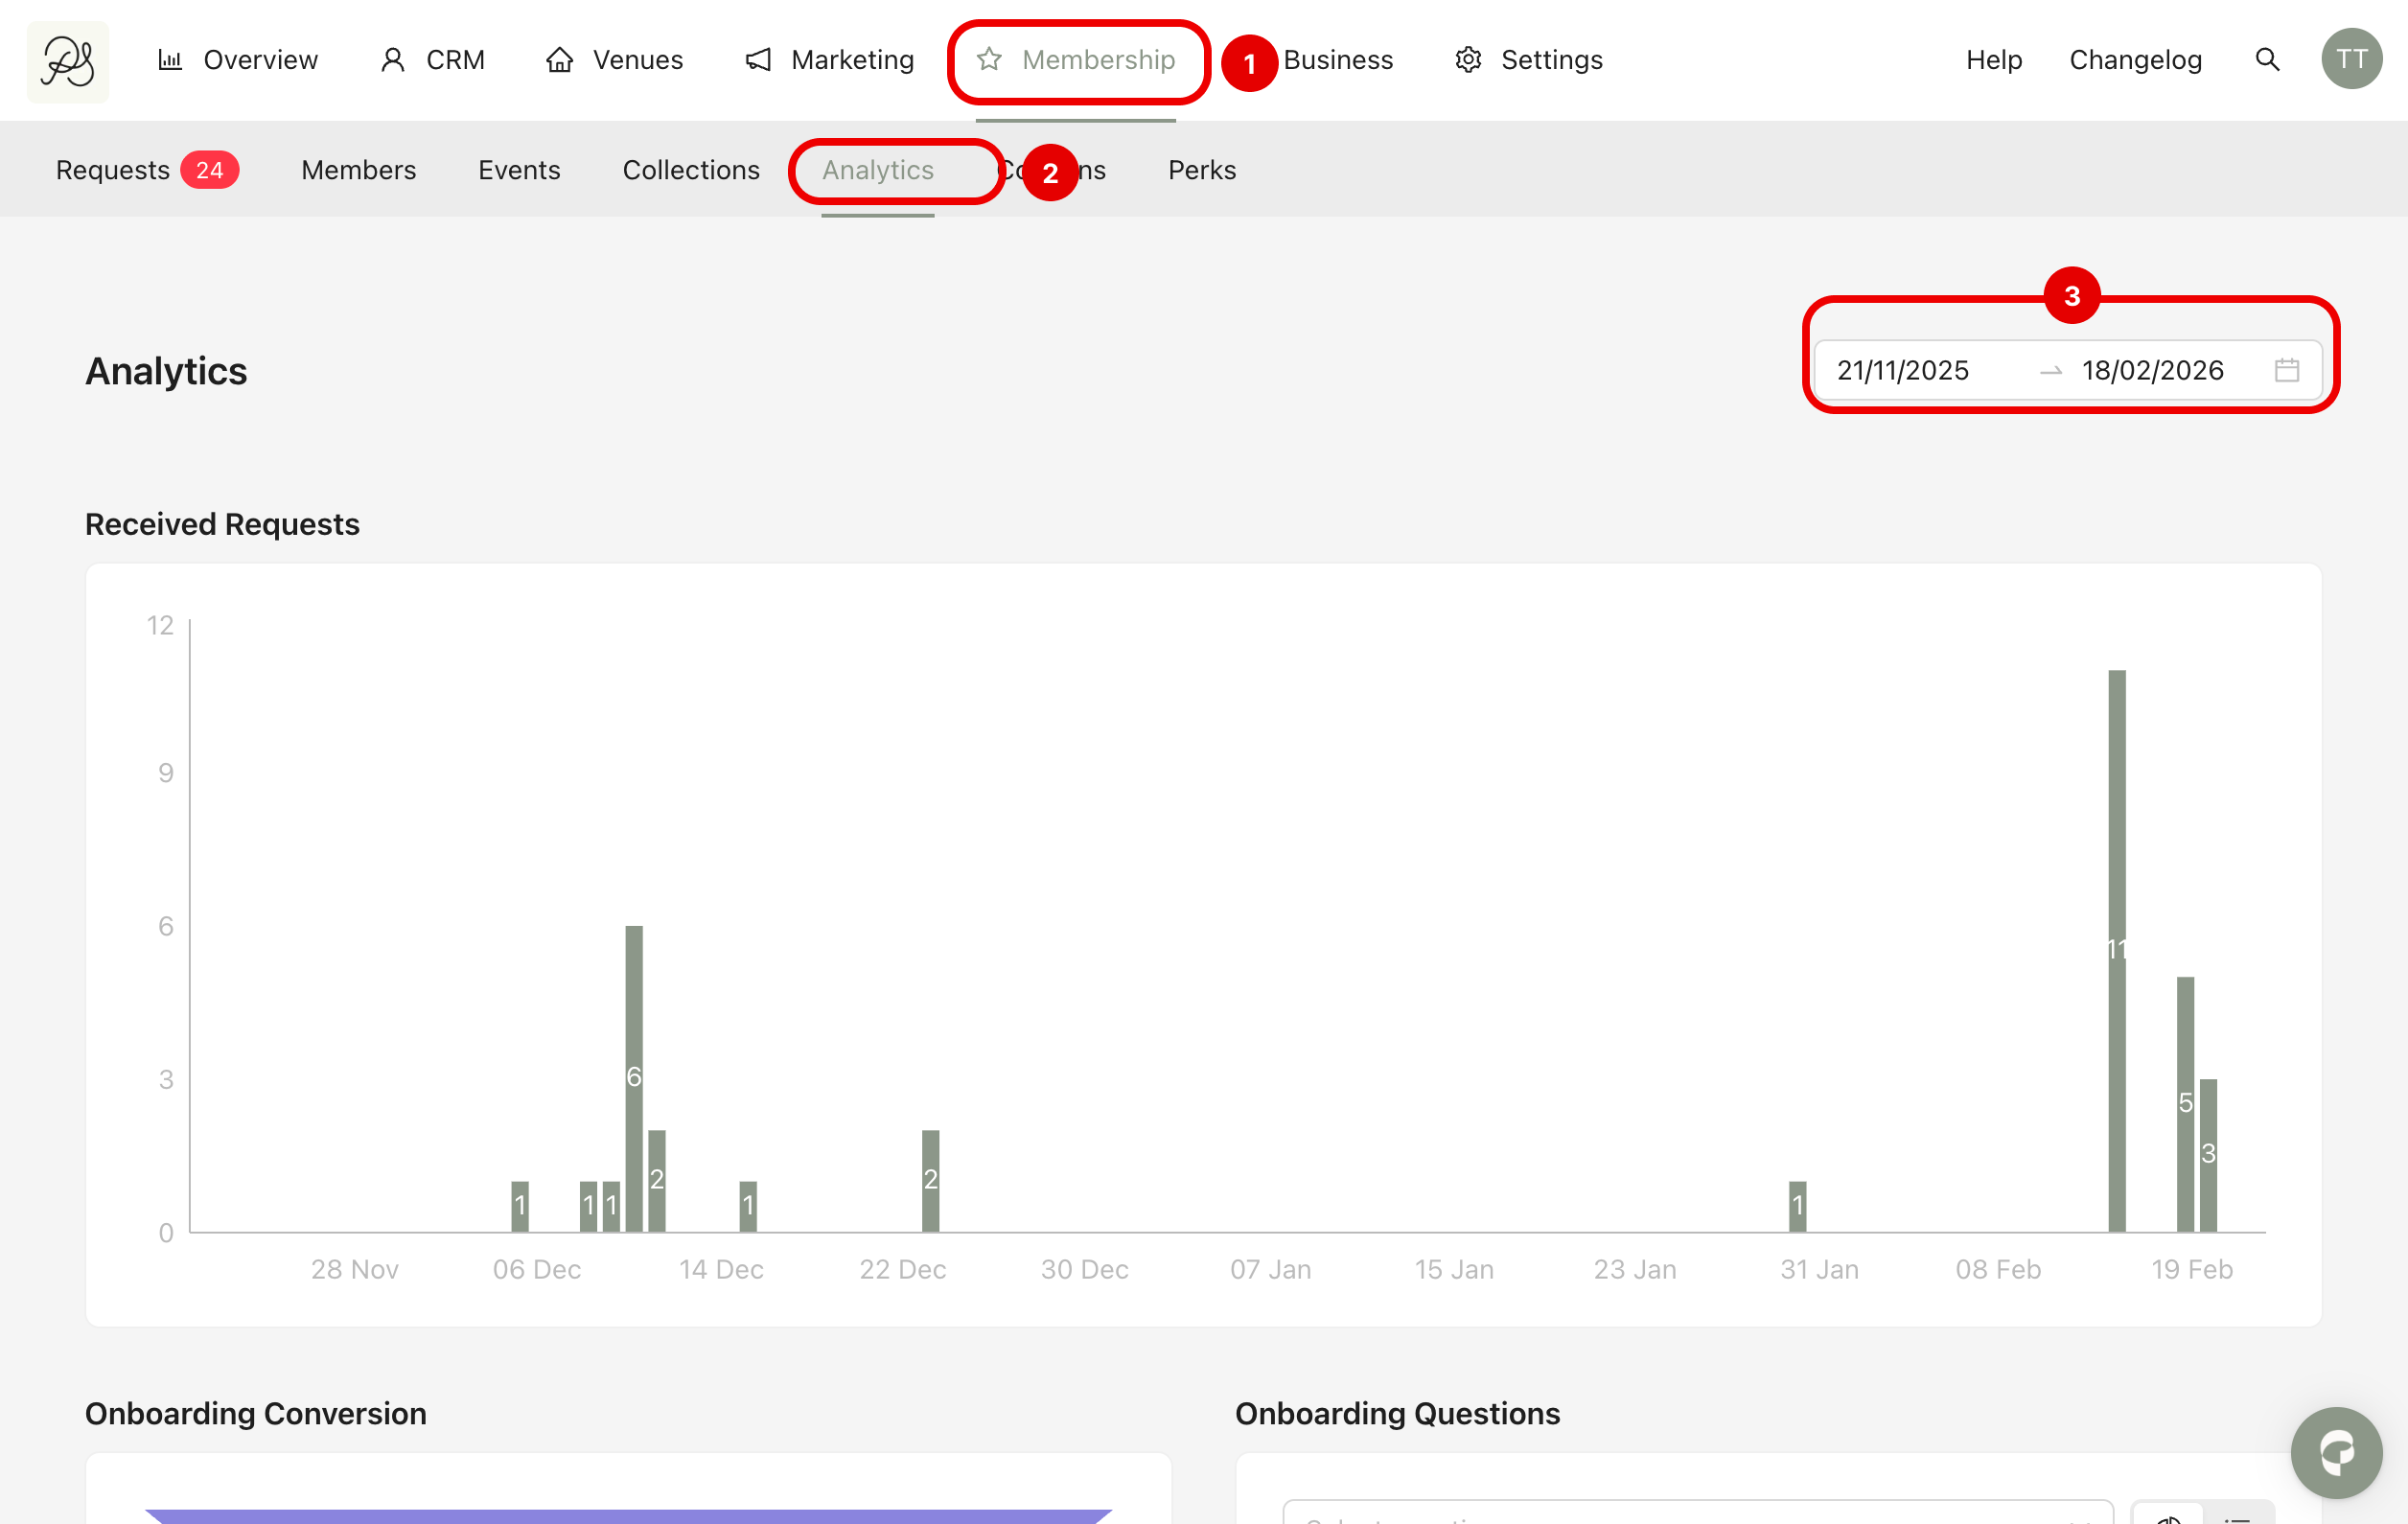Switch to the Requests tab
The width and height of the screenshot is (2408, 1524).
113,170
